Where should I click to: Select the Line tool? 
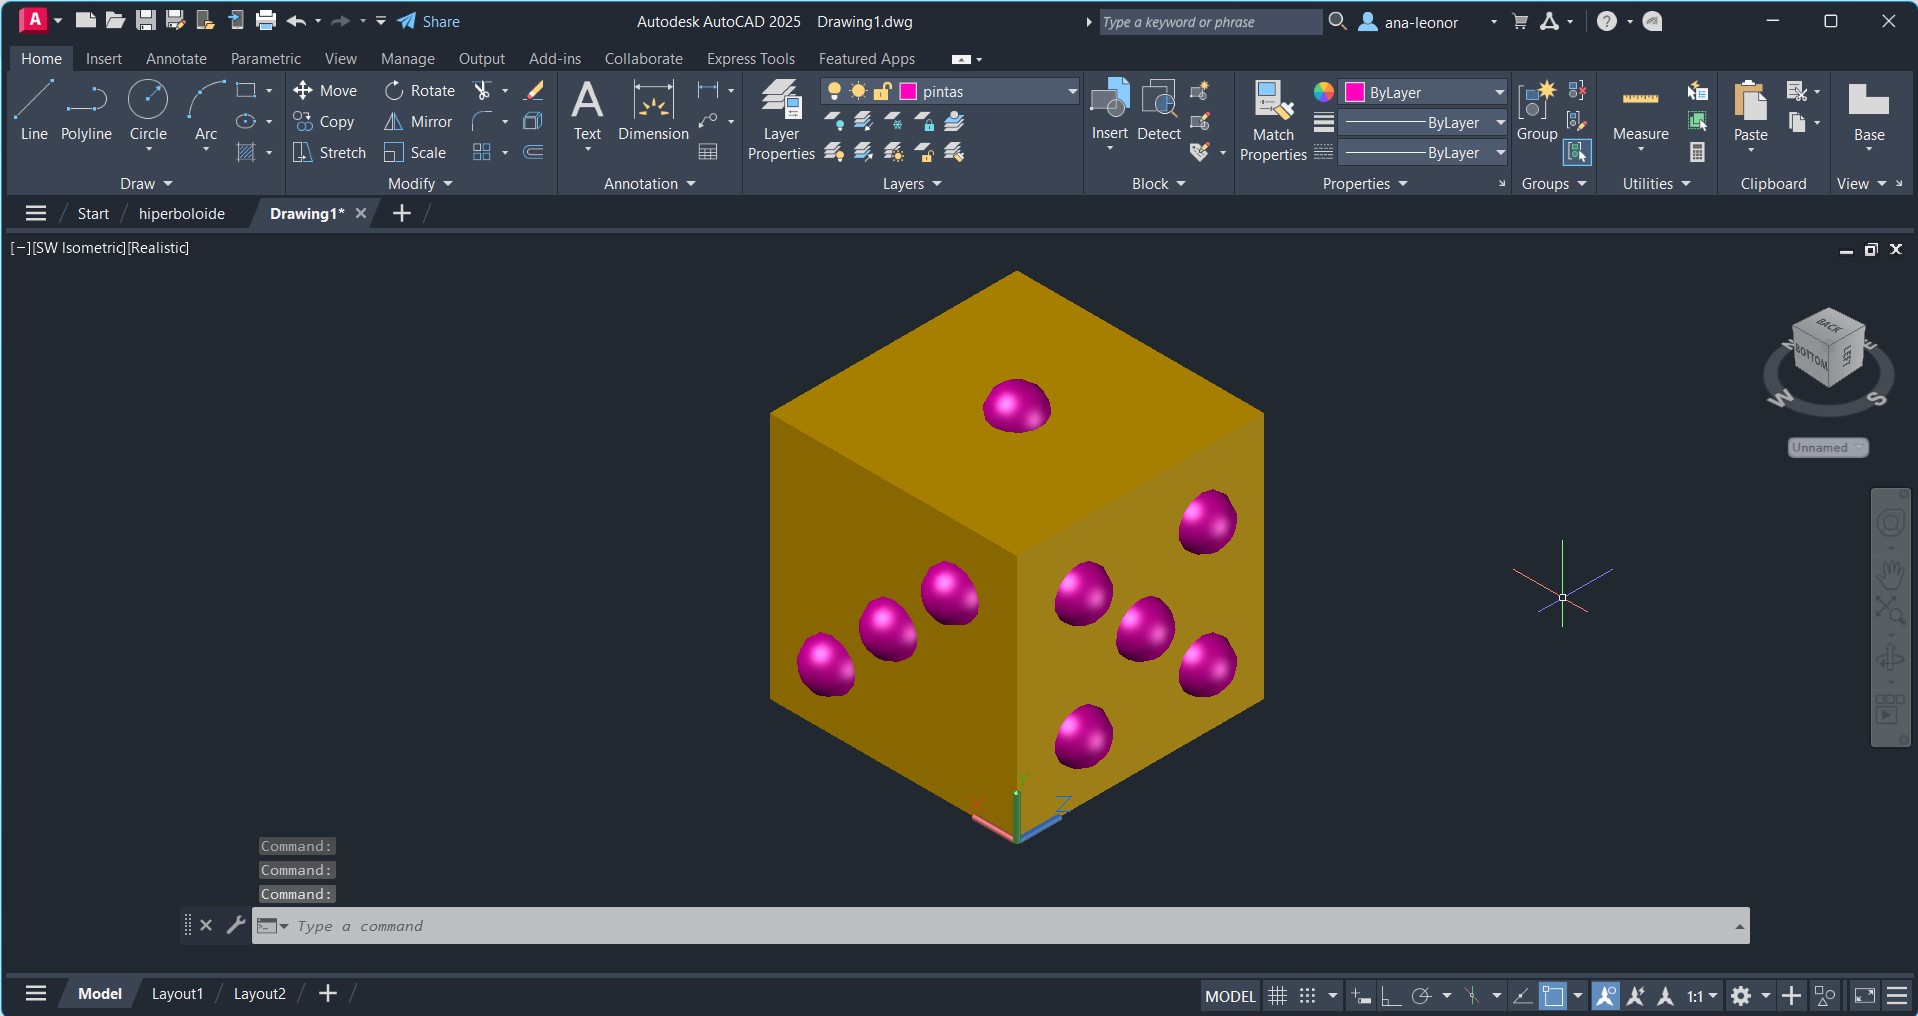tap(34, 111)
